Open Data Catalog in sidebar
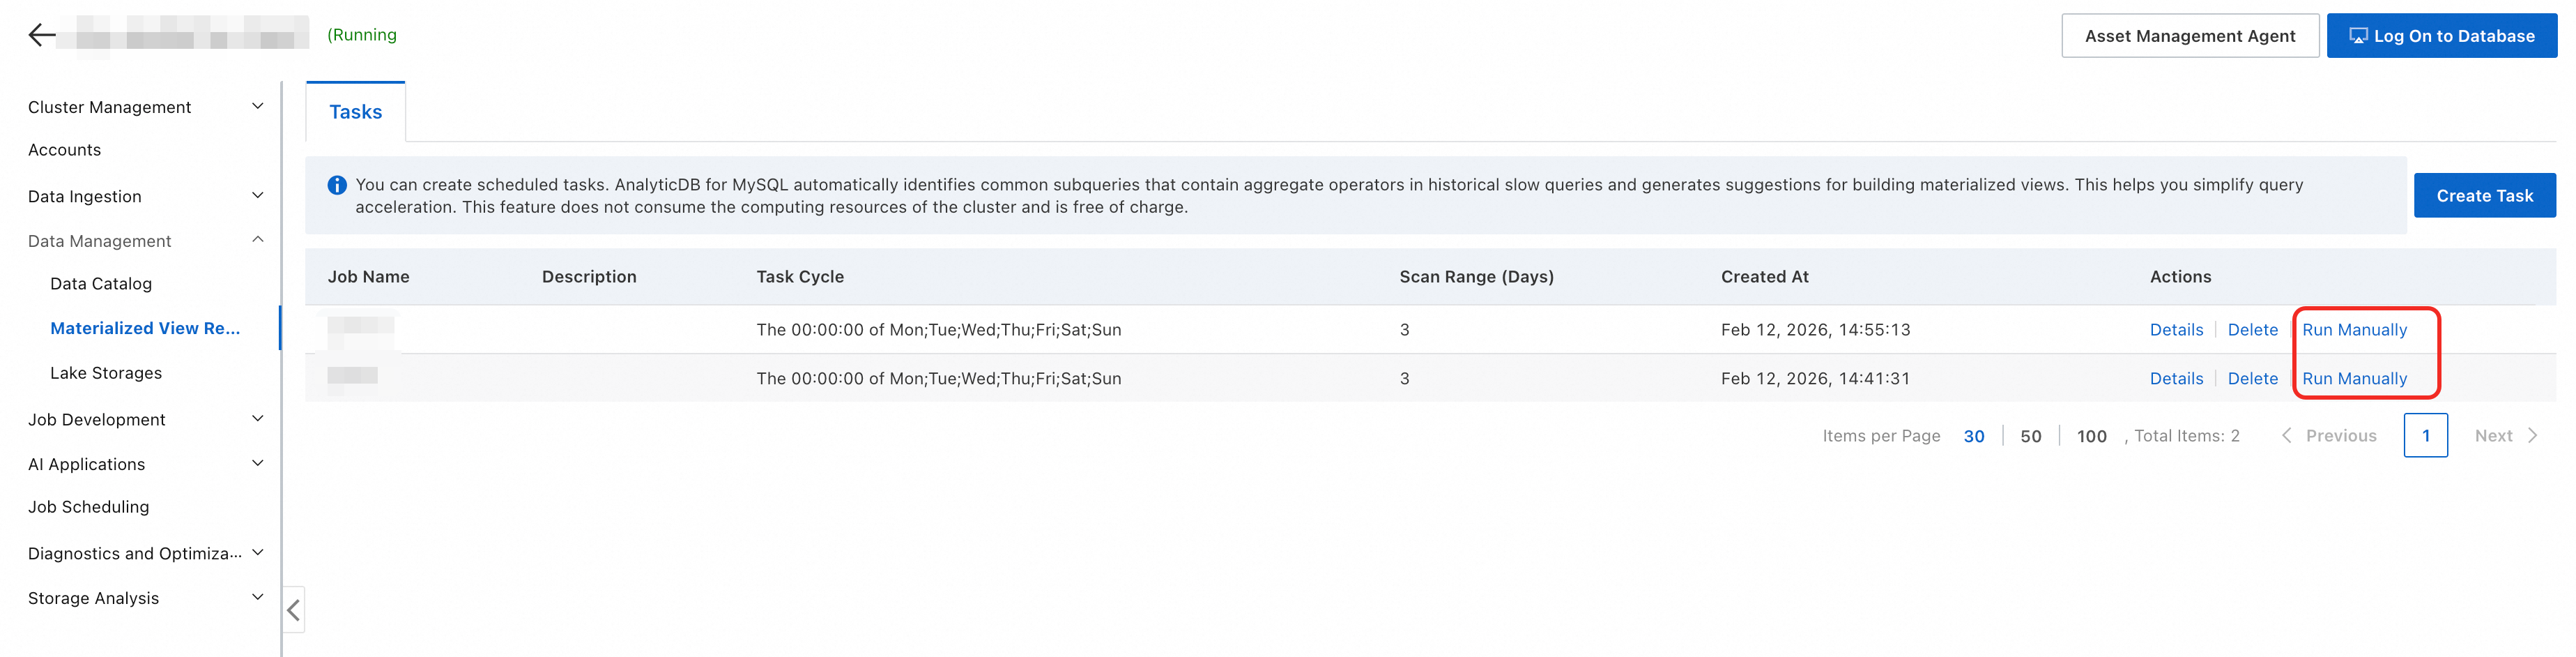This screenshot has width=2576, height=657. pos(101,284)
